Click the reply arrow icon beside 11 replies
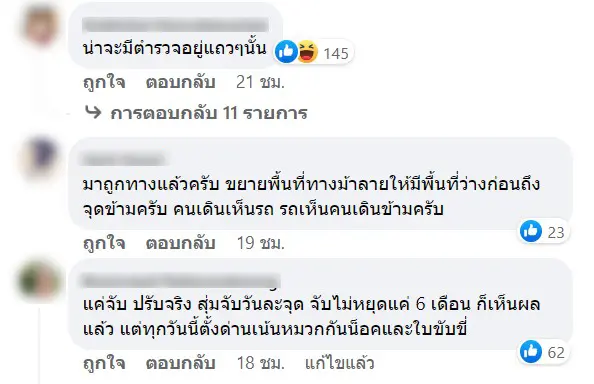 coord(93,112)
